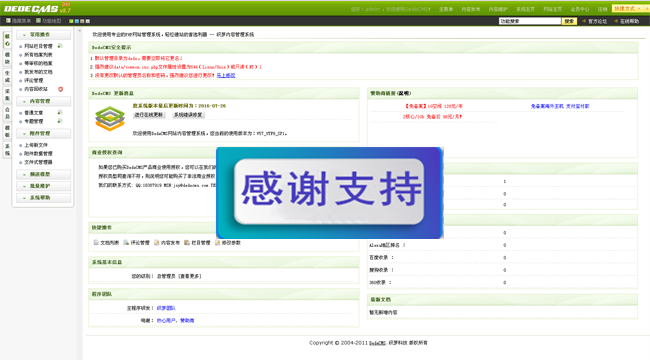Open 文件式管理器 in the sidebar

(38, 162)
